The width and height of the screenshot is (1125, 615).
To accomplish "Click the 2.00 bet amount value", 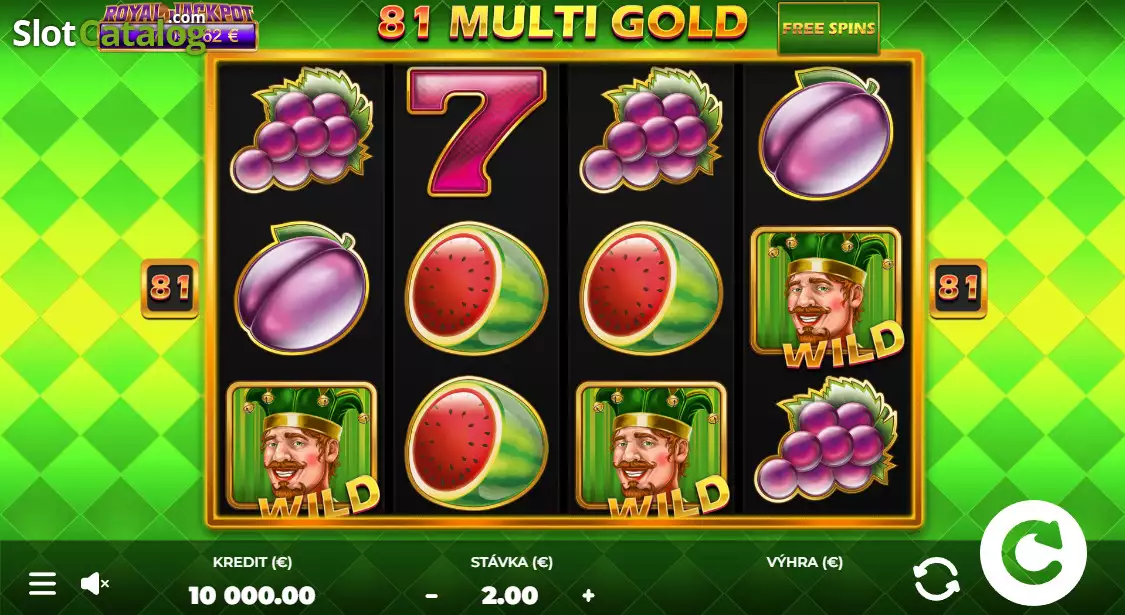I will (510, 595).
